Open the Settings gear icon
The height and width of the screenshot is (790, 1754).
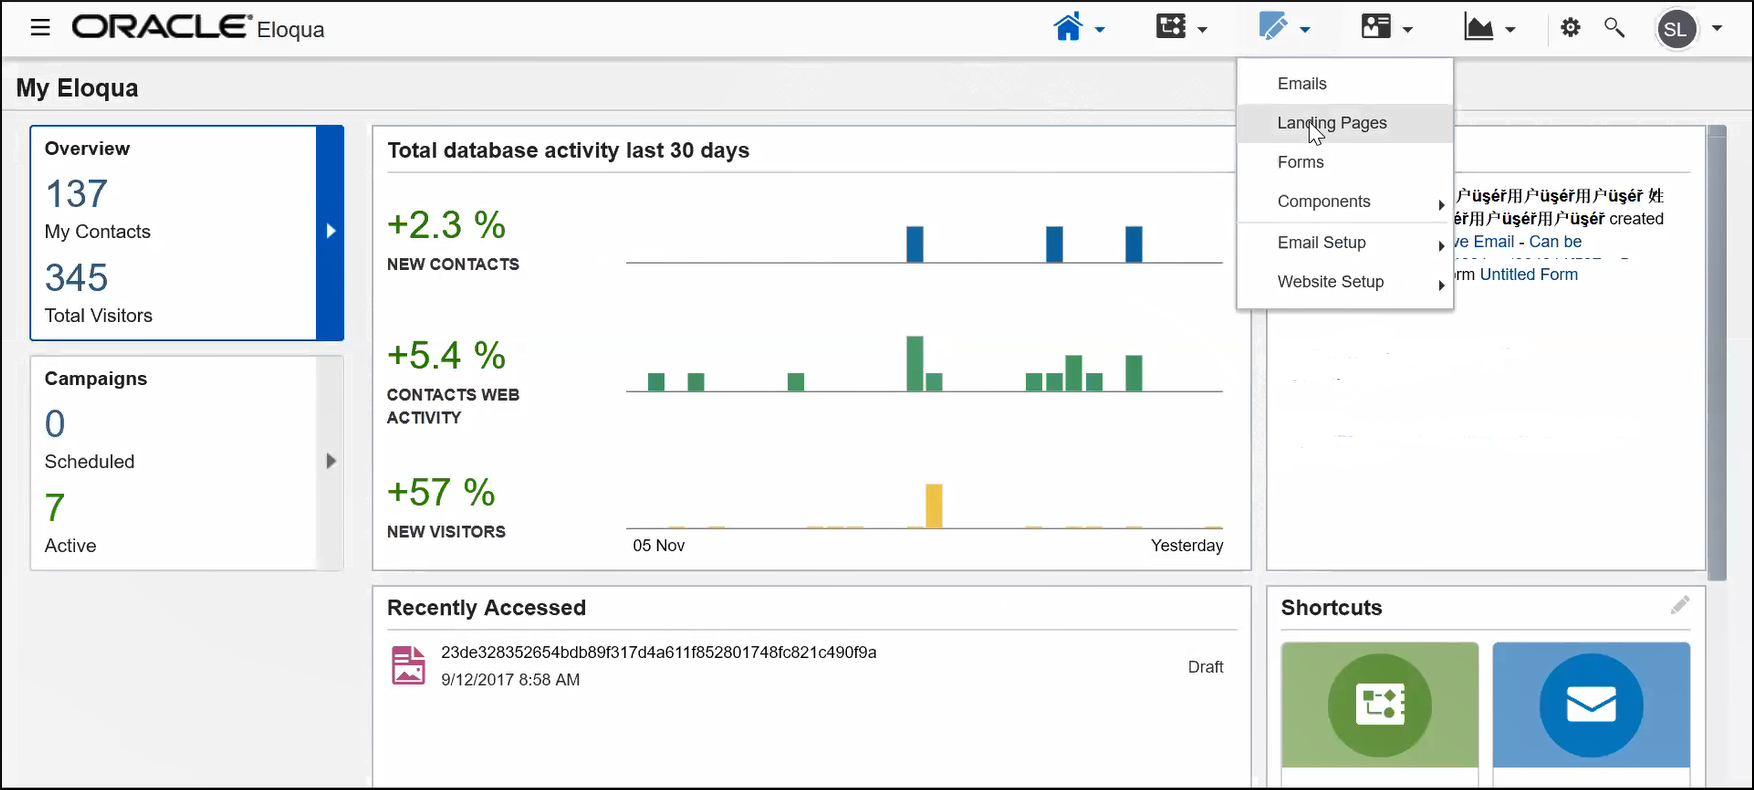(x=1571, y=27)
